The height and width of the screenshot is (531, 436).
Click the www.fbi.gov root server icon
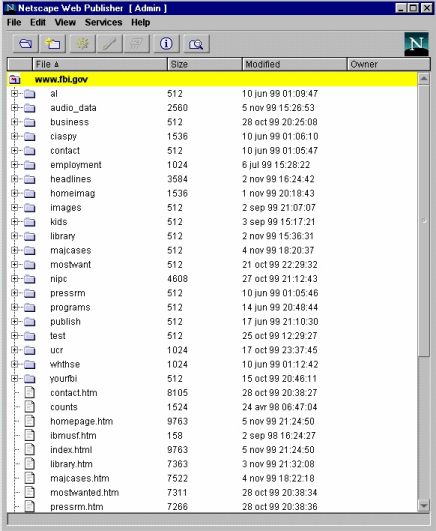tap(15, 79)
